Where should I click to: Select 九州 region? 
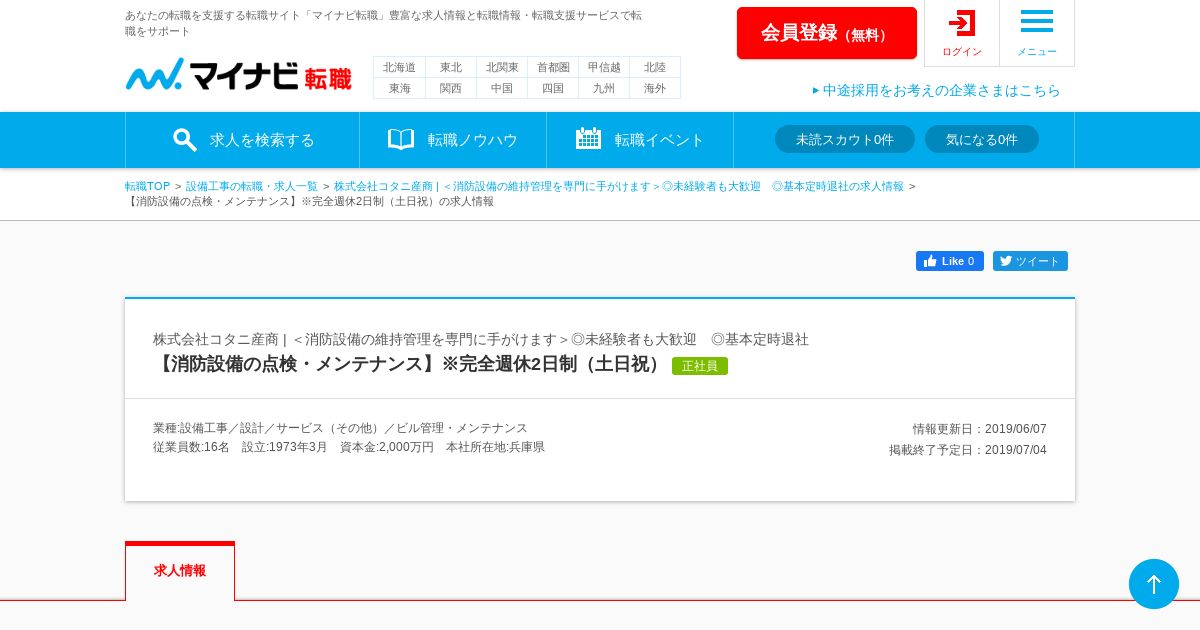click(x=604, y=88)
